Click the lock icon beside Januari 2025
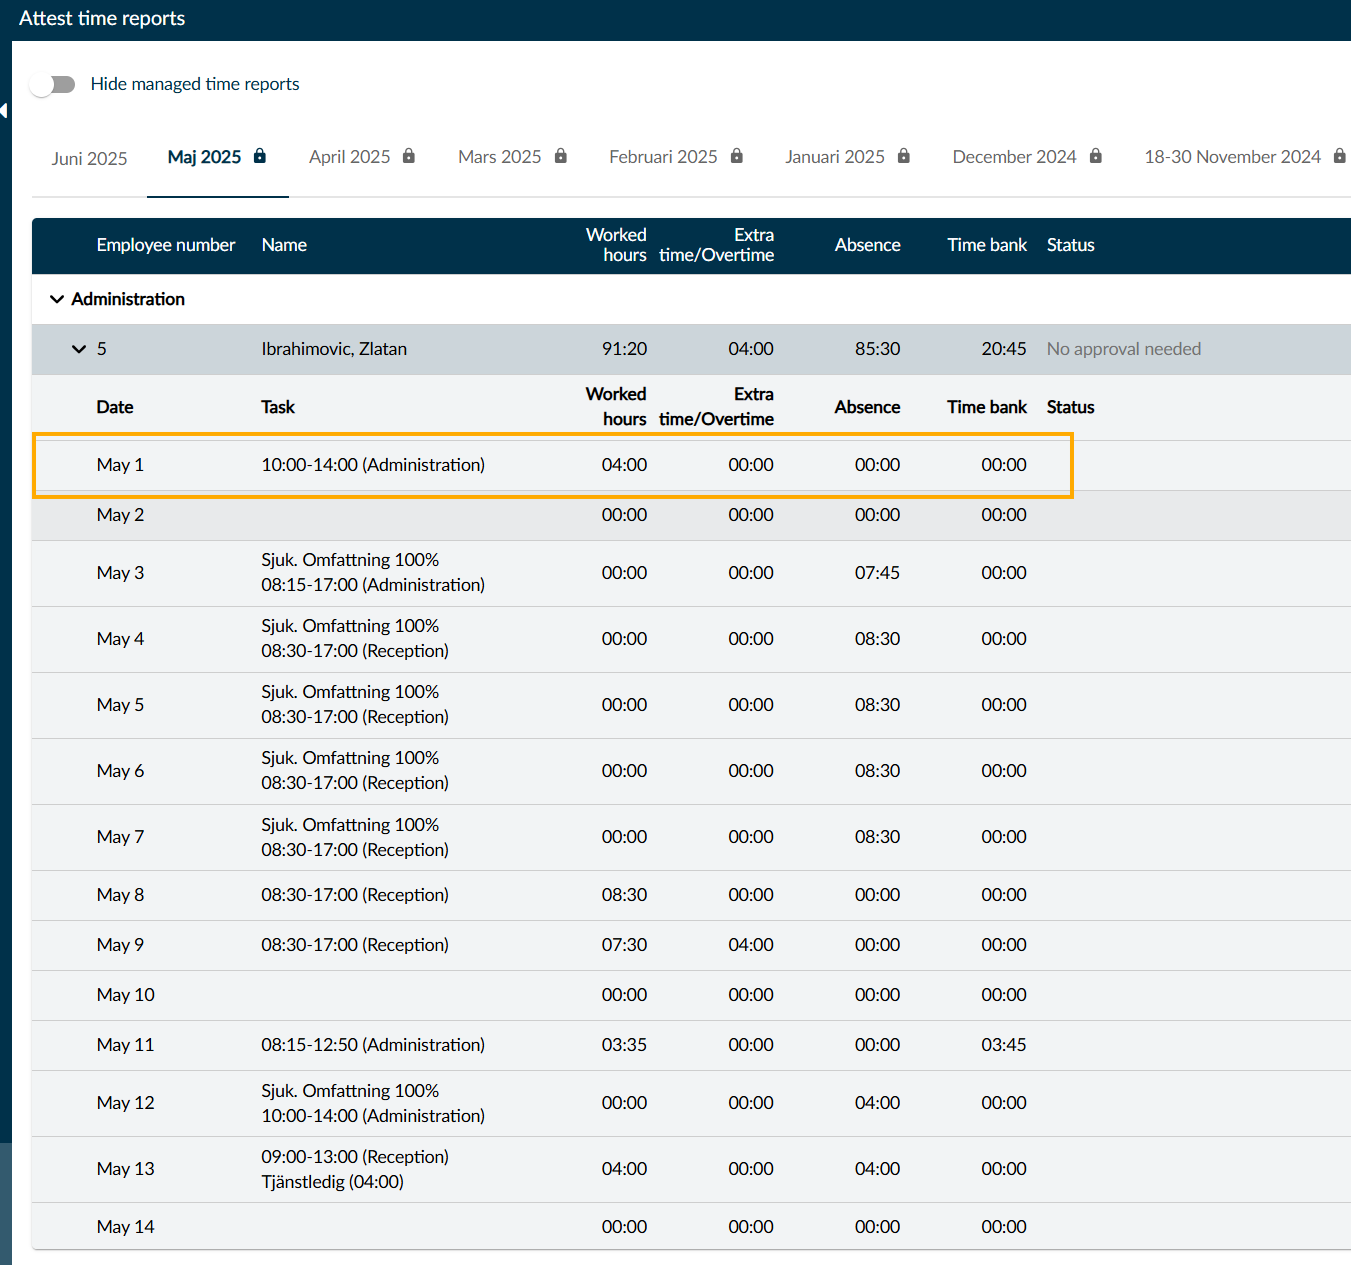1351x1265 pixels. click(x=904, y=156)
